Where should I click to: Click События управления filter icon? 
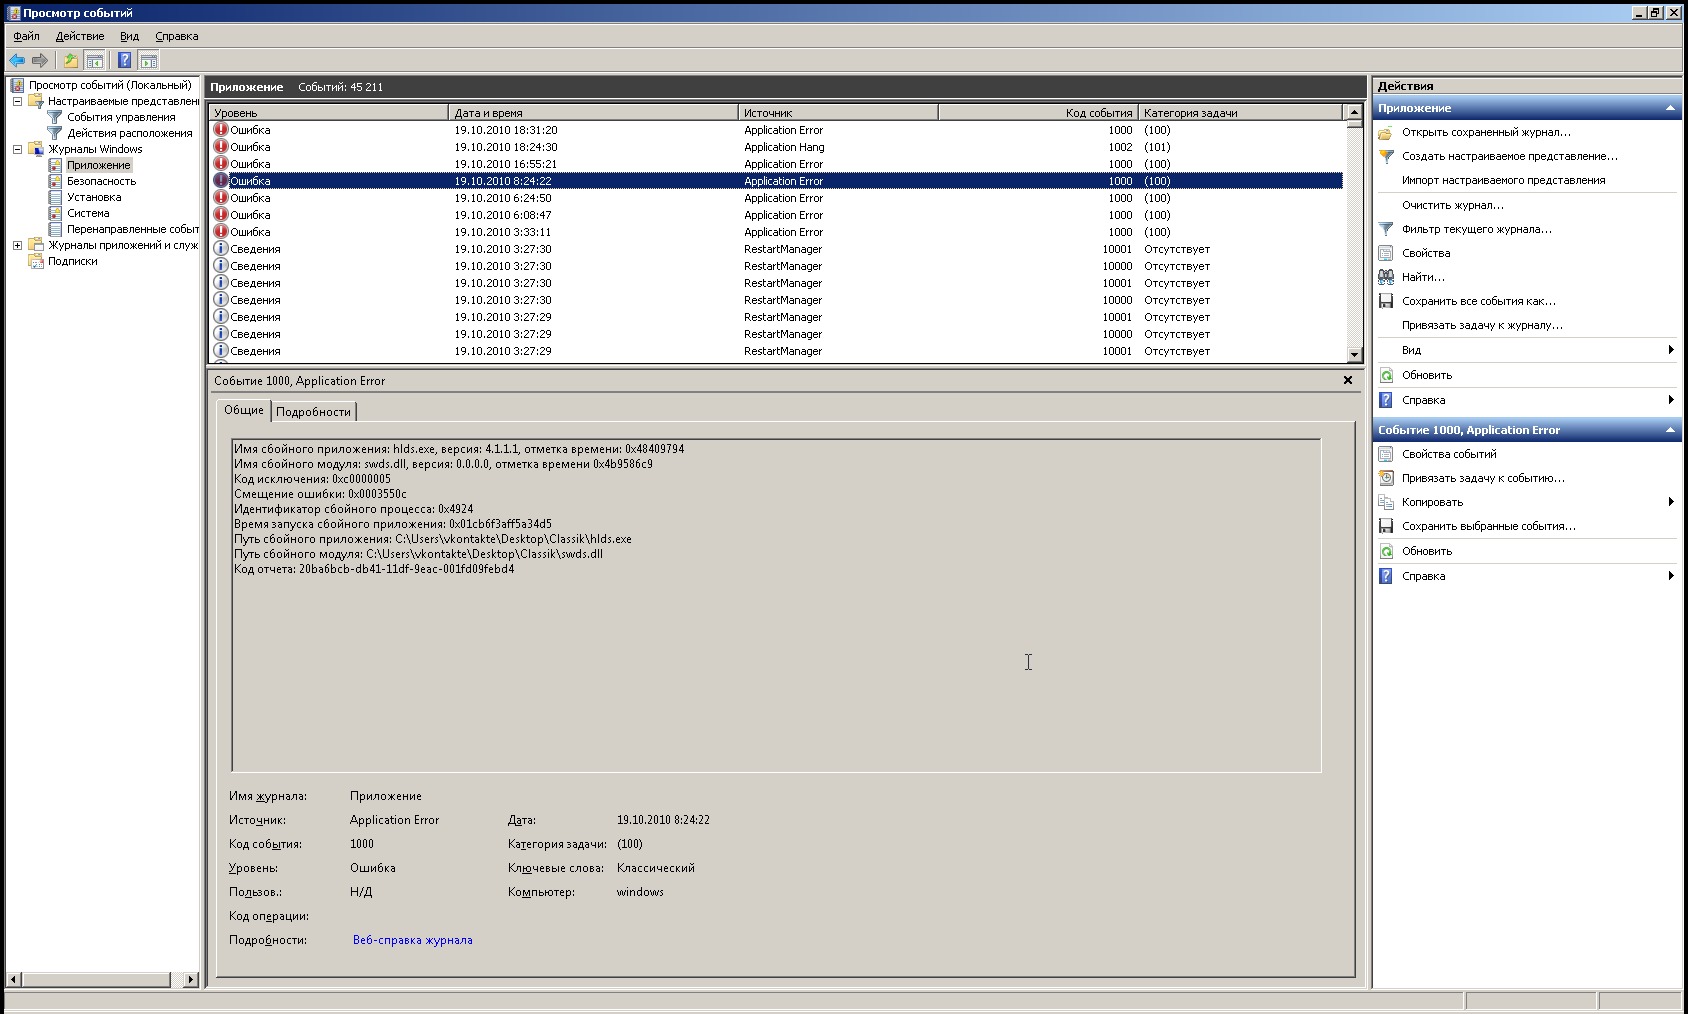click(56, 117)
